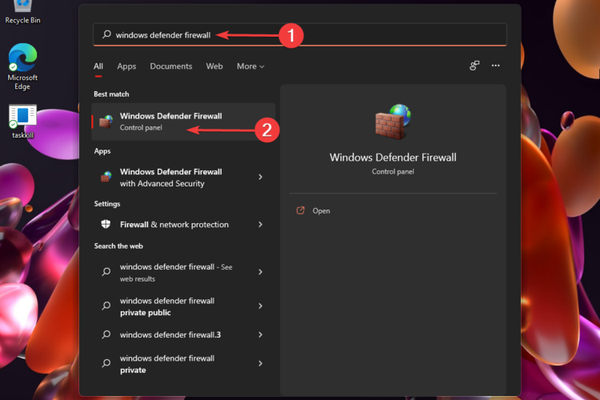
Task: Expand Firewall with Advanced Security chevron
Action: (x=260, y=177)
